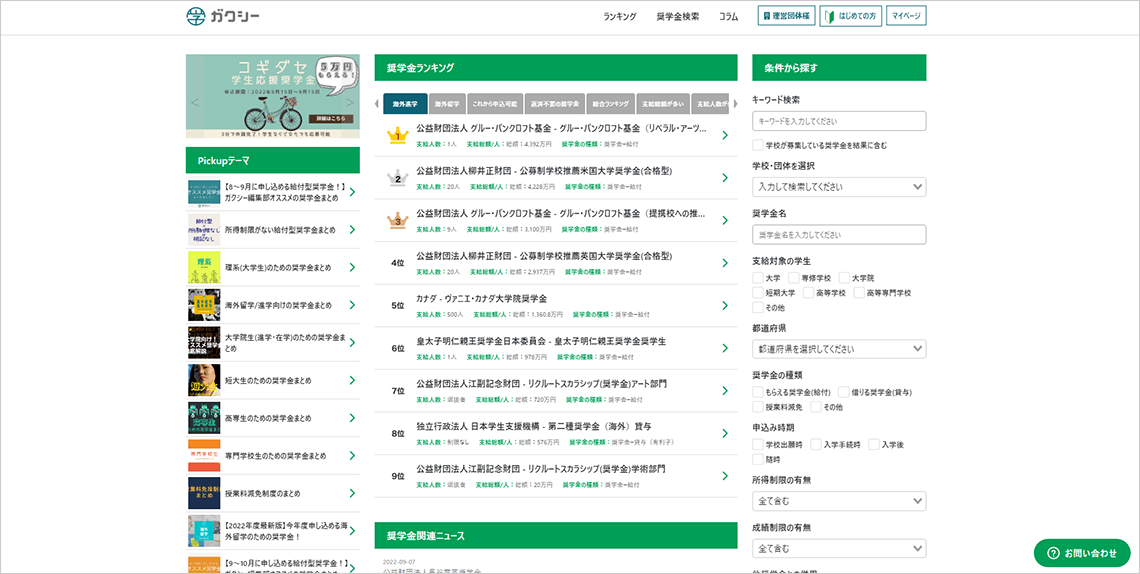The image size is (1140, 574).
Task: Open chevron for リクルートスカラシップ アート部門 row
Action: coord(725,391)
